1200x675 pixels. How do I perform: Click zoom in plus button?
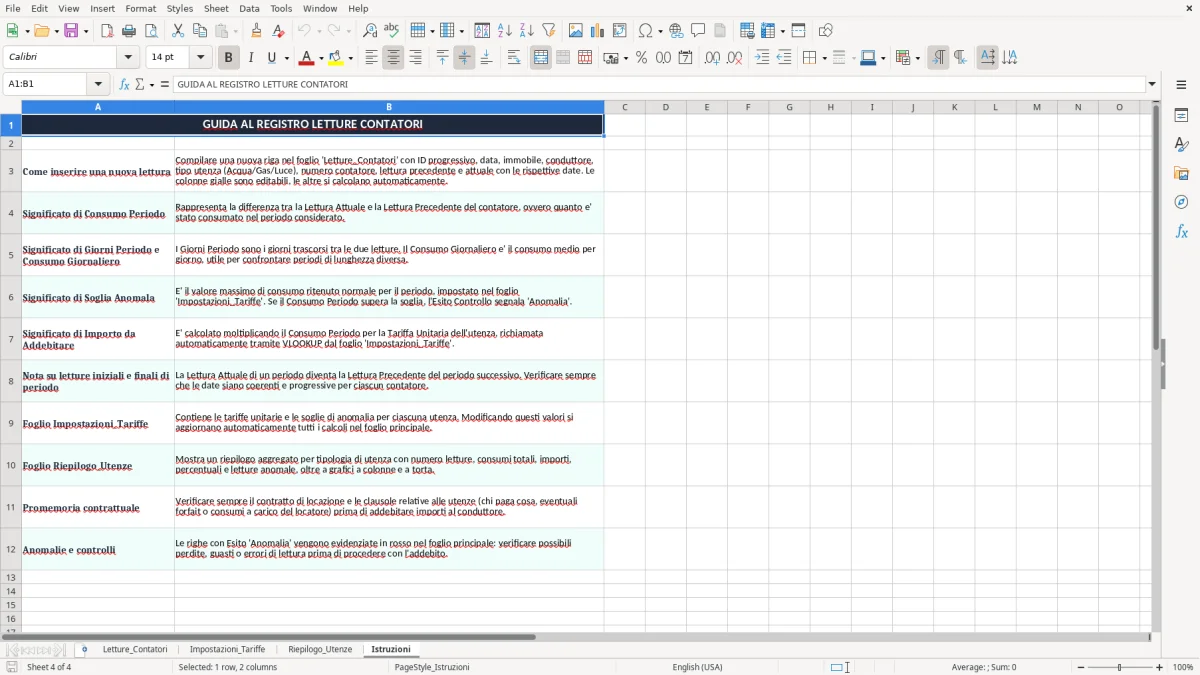pos(1160,667)
